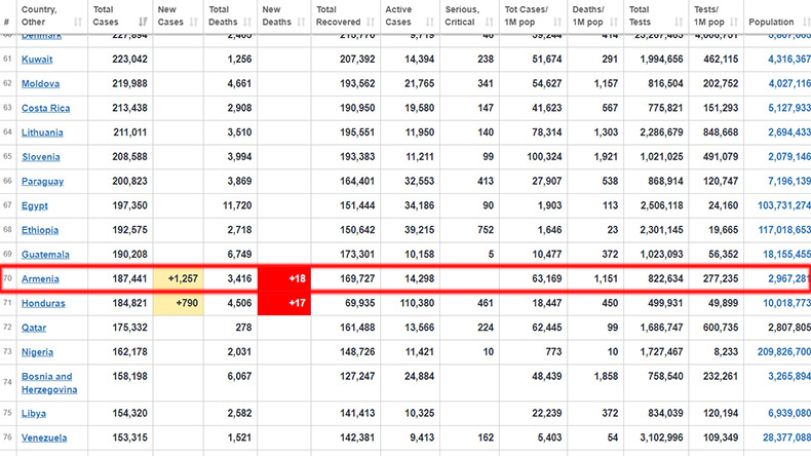Click sort icon beside Deaths/1M pop header
This screenshot has height=456, width=811.
(x=614, y=22)
